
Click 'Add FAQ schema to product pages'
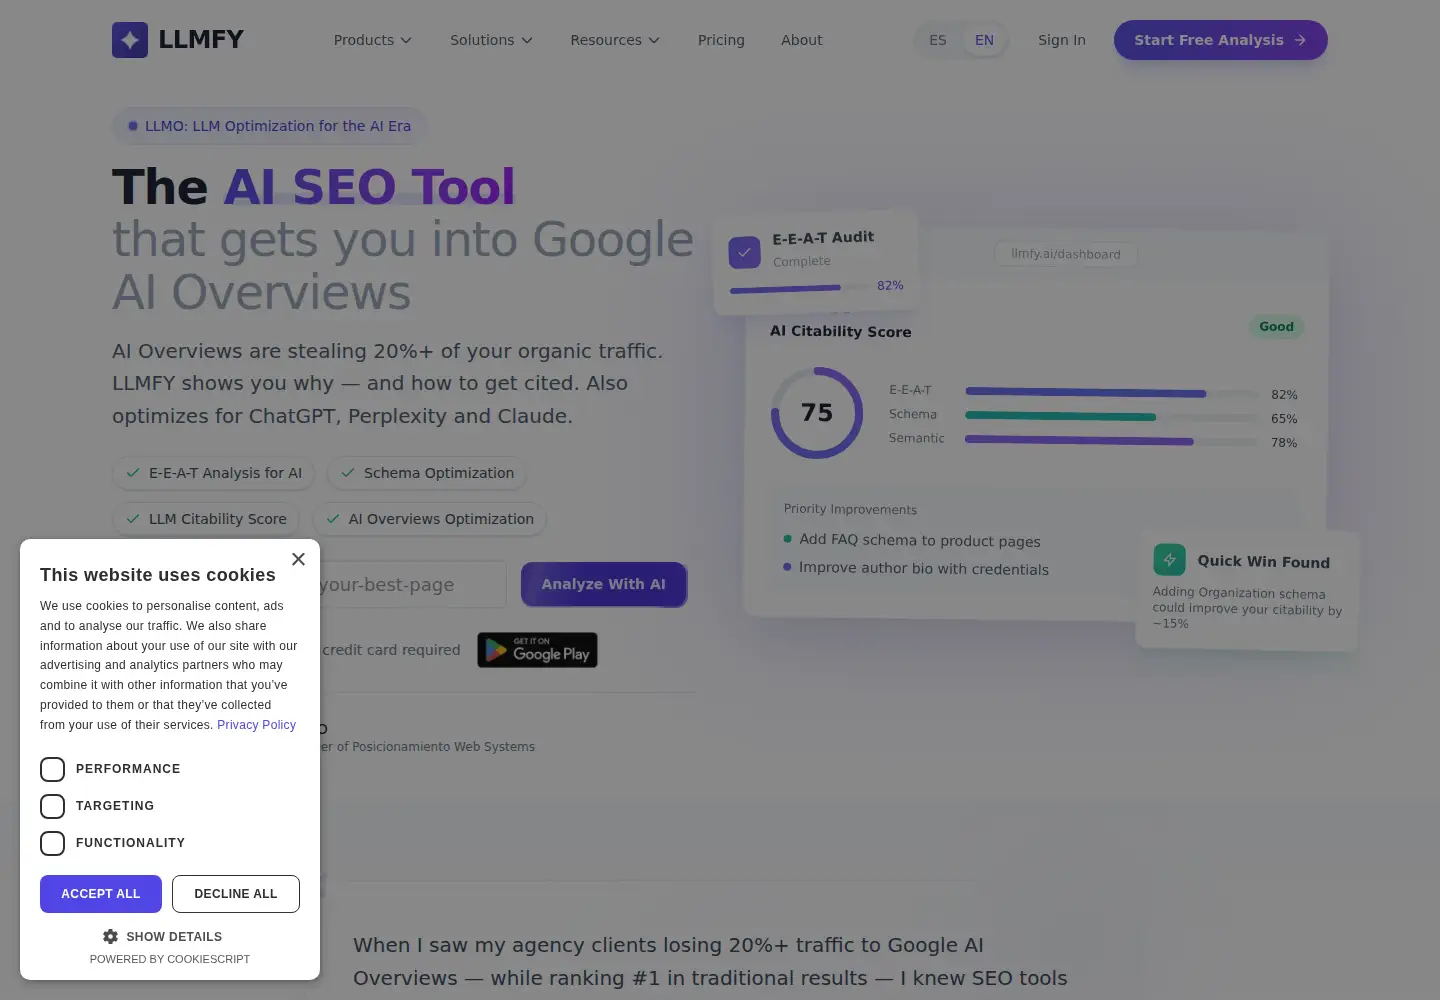pyautogui.click(x=920, y=540)
